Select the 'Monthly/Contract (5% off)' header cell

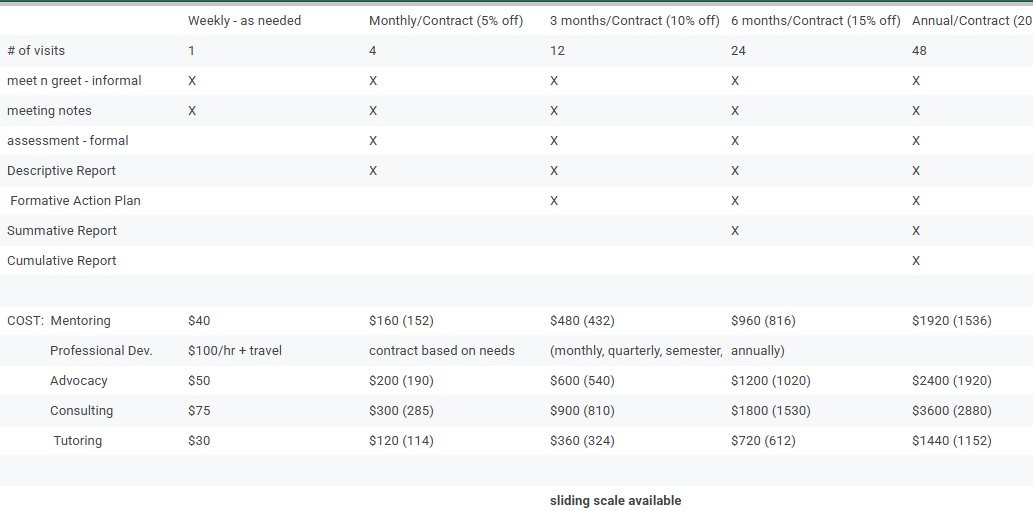point(446,21)
